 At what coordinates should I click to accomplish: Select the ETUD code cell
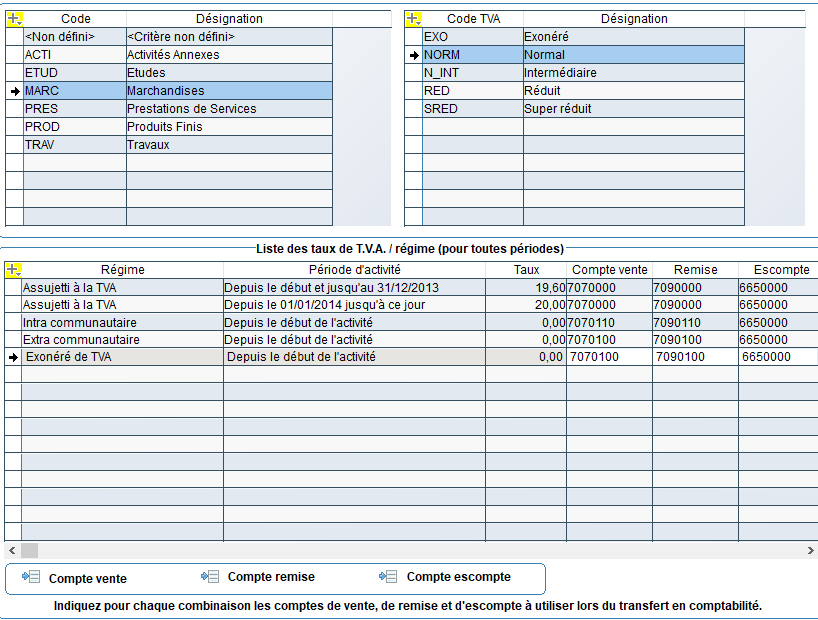click(x=75, y=73)
